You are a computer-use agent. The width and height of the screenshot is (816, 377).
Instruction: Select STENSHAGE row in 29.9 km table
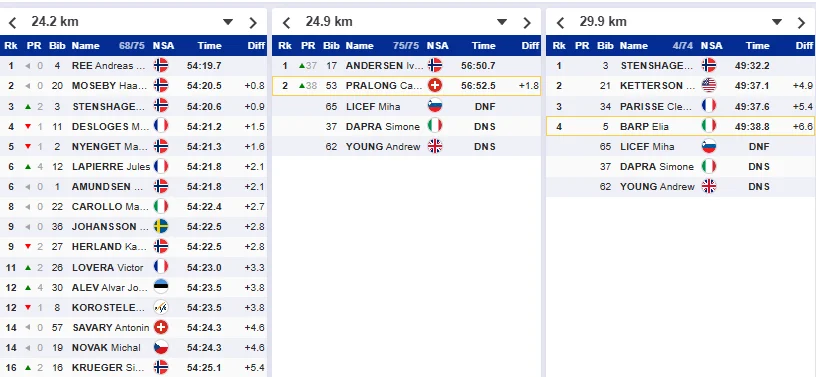(x=681, y=66)
